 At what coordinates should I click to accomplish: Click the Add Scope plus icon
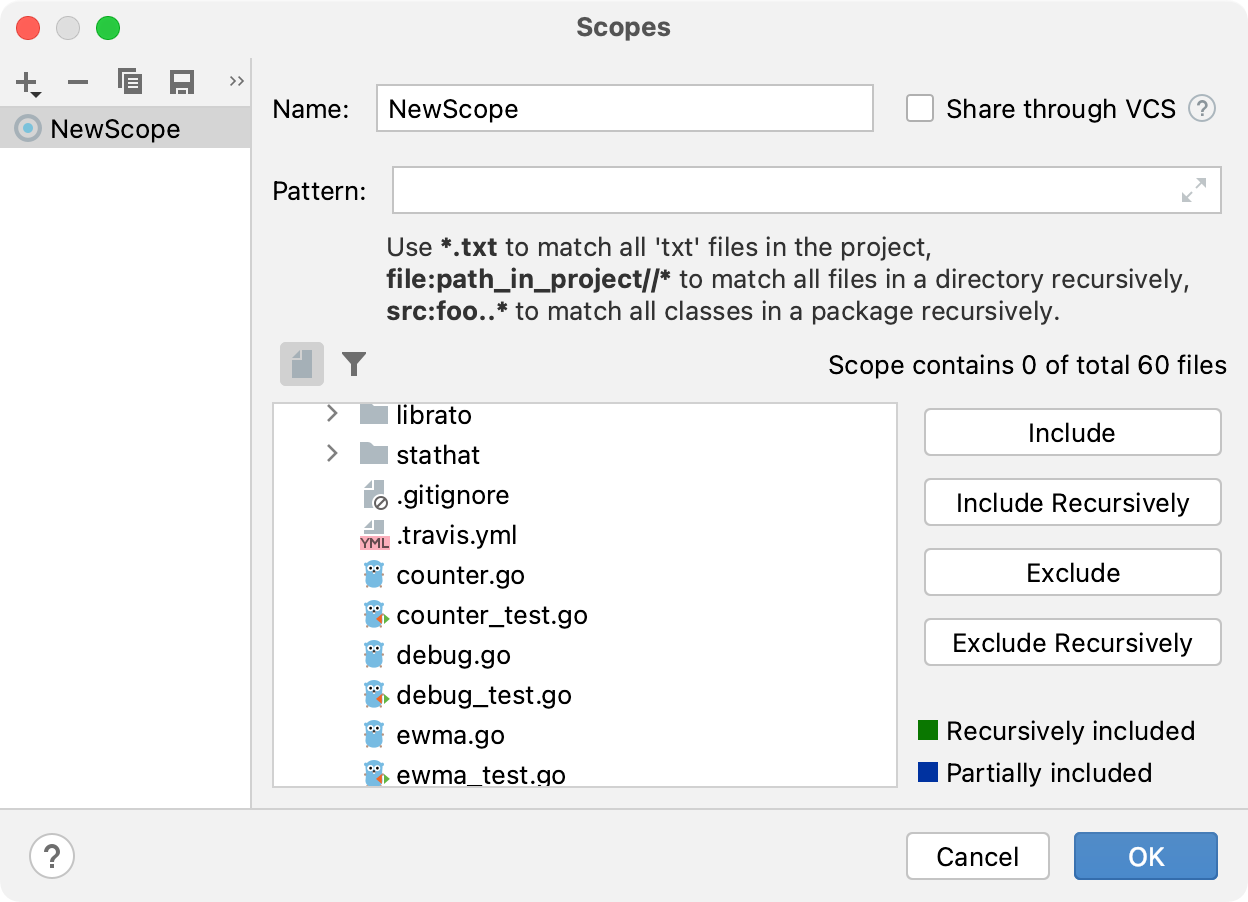click(x=28, y=83)
